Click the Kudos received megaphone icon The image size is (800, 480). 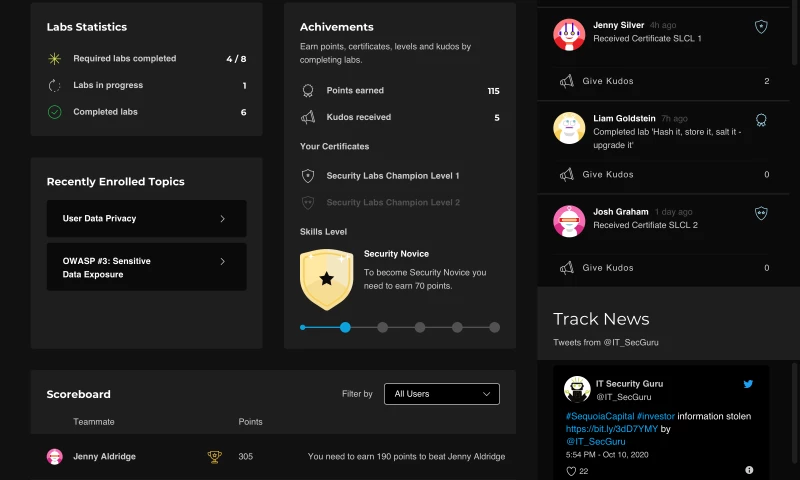point(308,117)
